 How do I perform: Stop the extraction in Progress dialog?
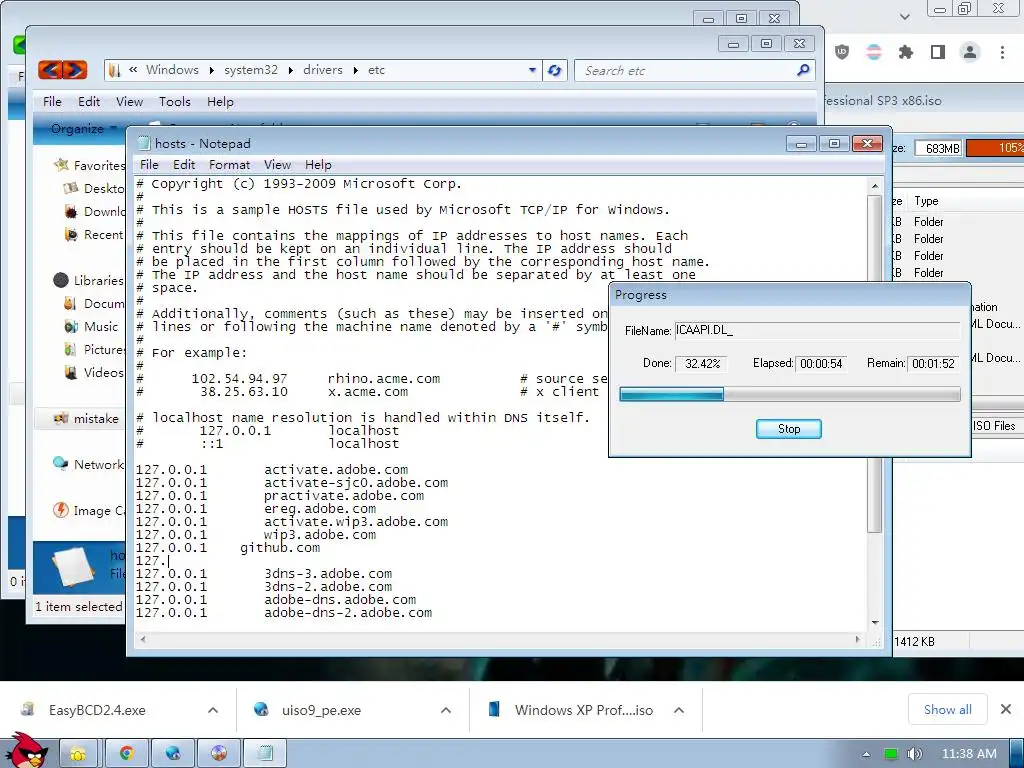(x=788, y=428)
